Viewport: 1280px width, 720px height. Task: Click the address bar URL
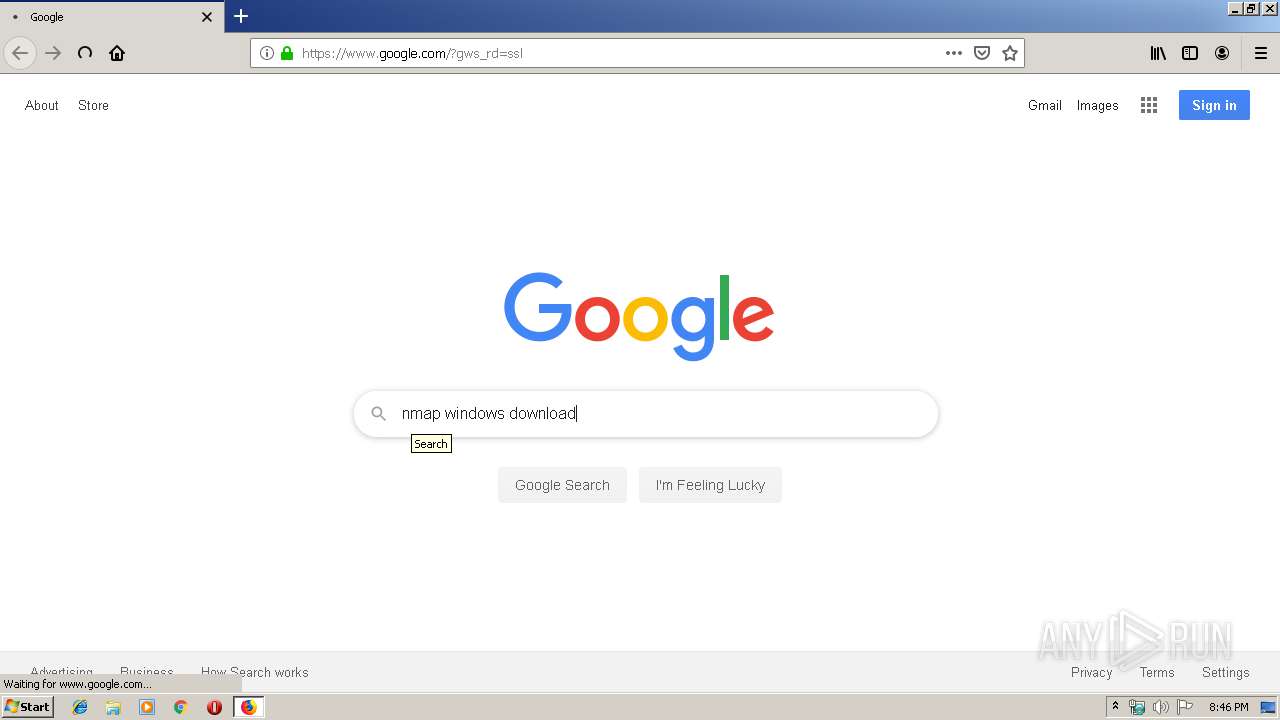412,53
